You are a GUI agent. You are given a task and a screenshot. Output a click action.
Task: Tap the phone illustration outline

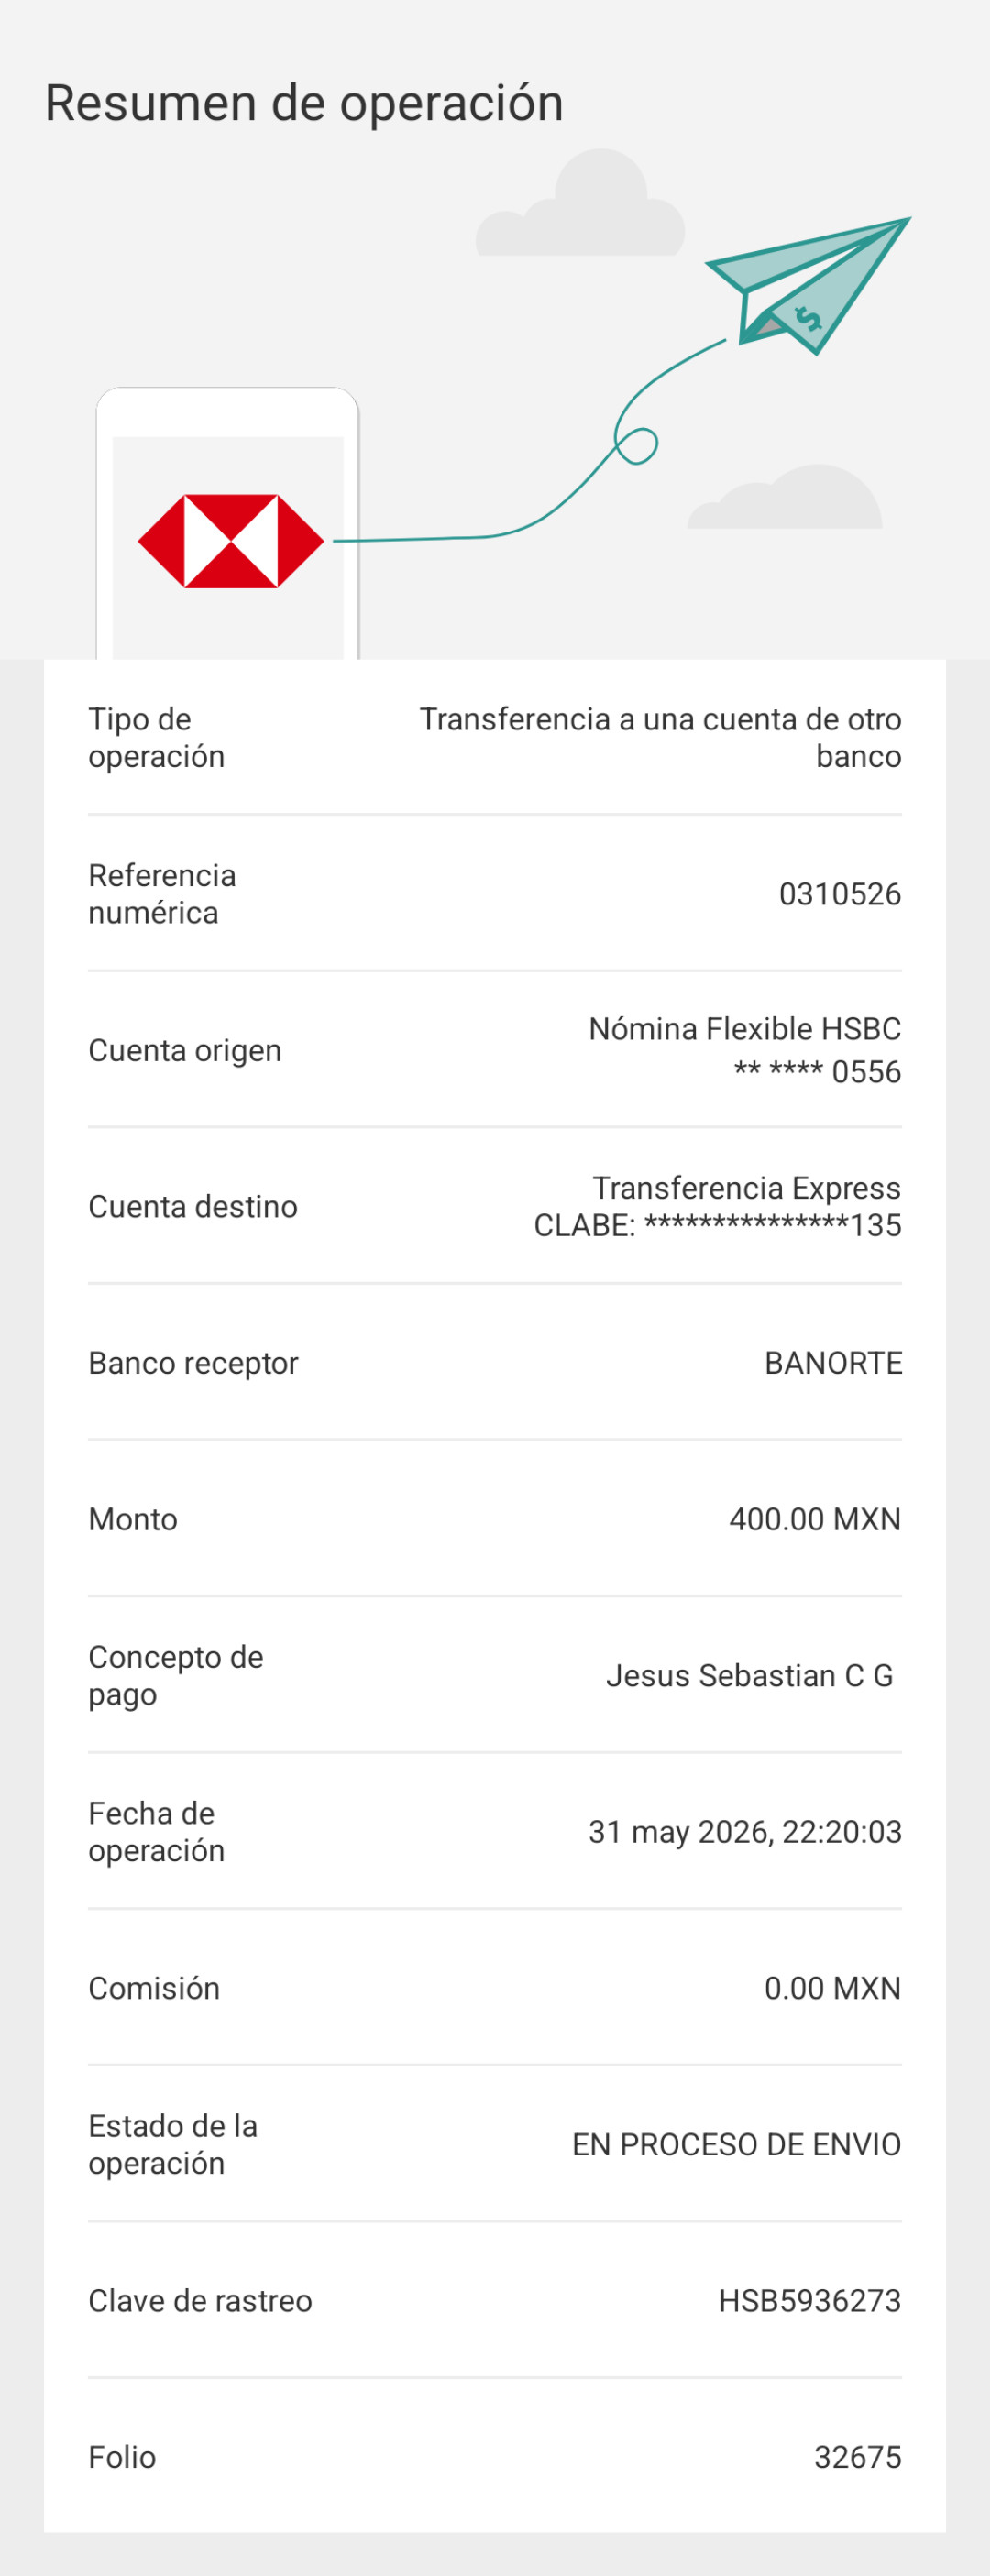[x=228, y=523]
